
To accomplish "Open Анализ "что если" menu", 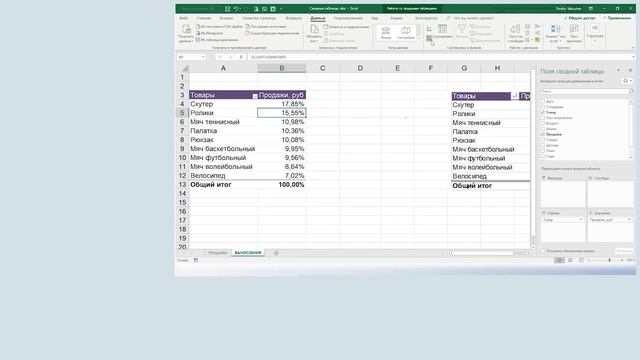I will 556,33.
